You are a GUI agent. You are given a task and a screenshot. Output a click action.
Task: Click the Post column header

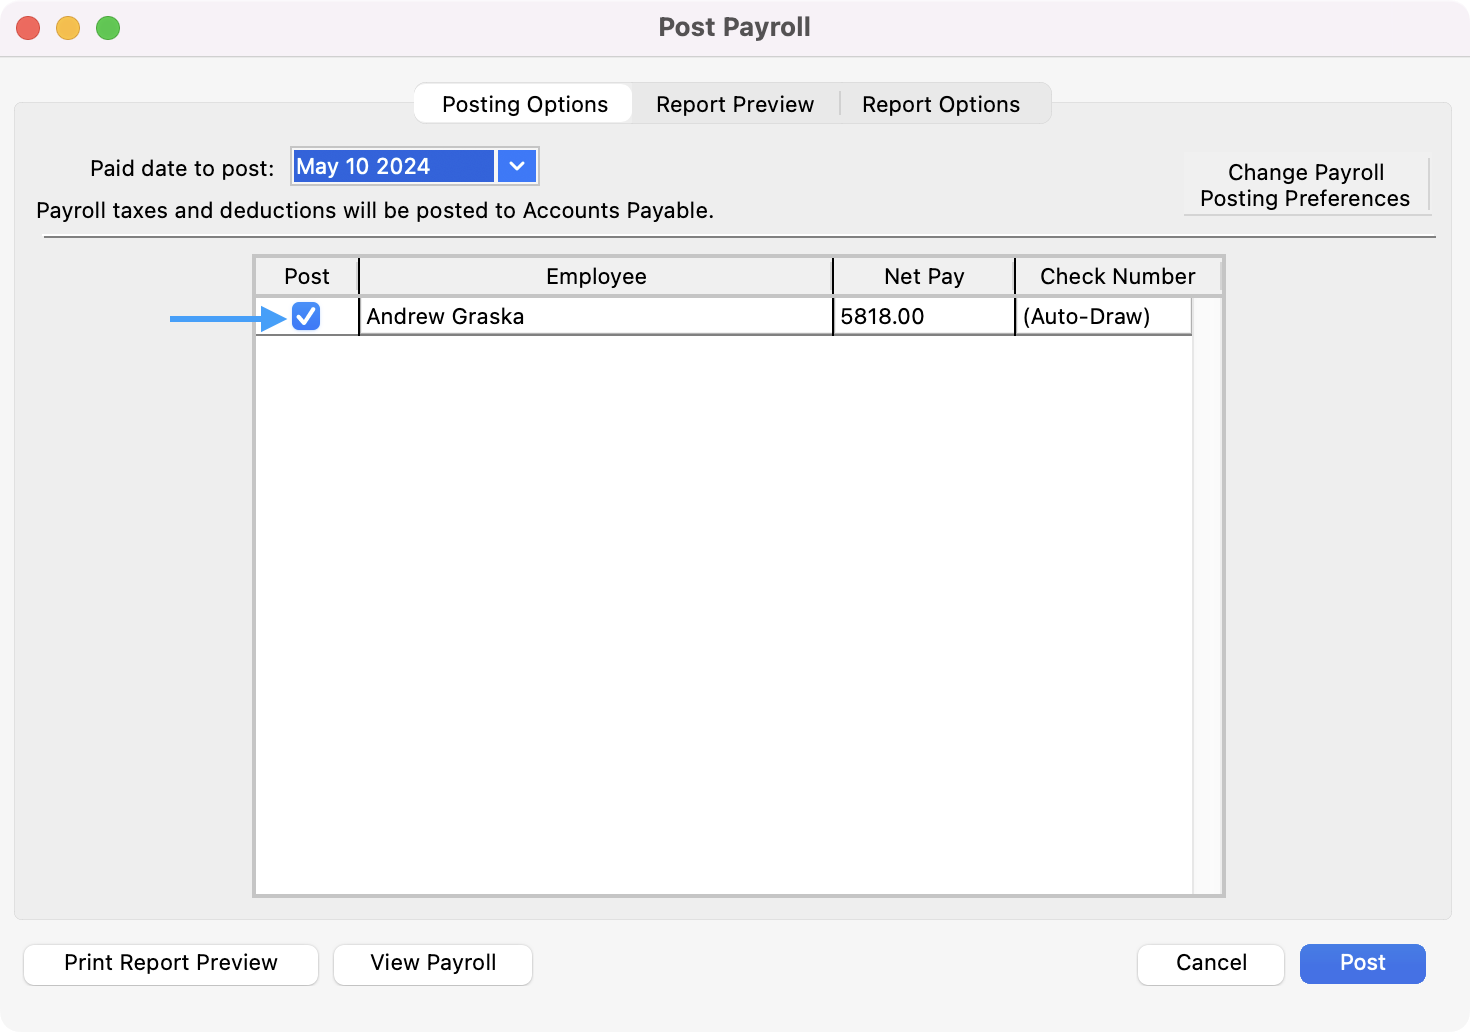pos(306,276)
